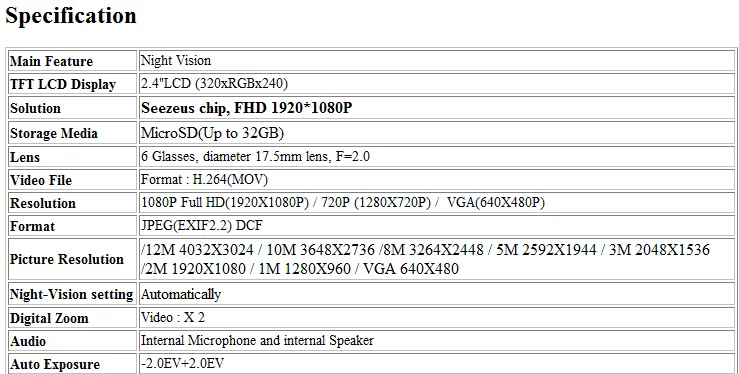Click the 2.4"LCD (320xRGBx240) value
739x374 pixels.
(214, 84)
